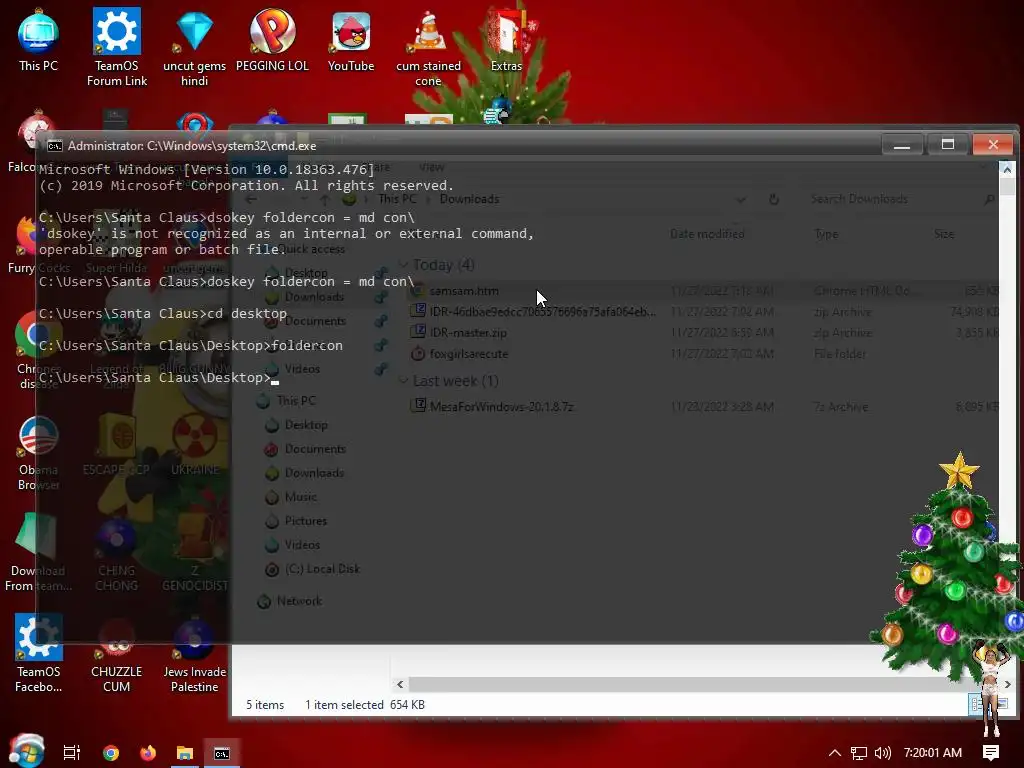Sort Explorer files by the Date modified column
Screen dimensions: 1024x768
tap(707, 233)
